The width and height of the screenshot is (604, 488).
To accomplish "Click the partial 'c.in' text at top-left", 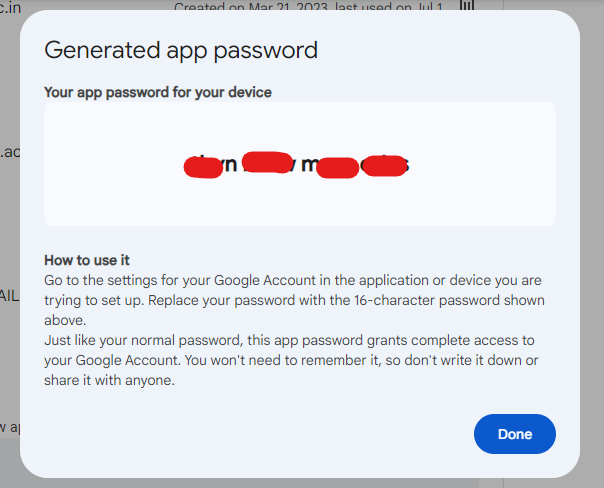I will pyautogui.click(x=12, y=6).
